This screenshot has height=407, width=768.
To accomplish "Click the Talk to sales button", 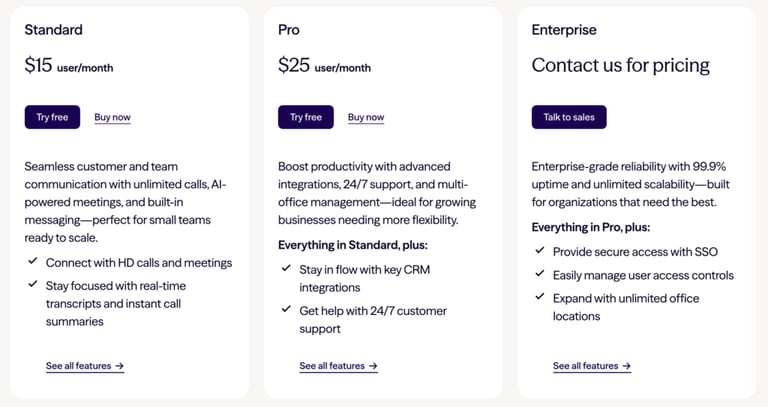I will [x=569, y=117].
